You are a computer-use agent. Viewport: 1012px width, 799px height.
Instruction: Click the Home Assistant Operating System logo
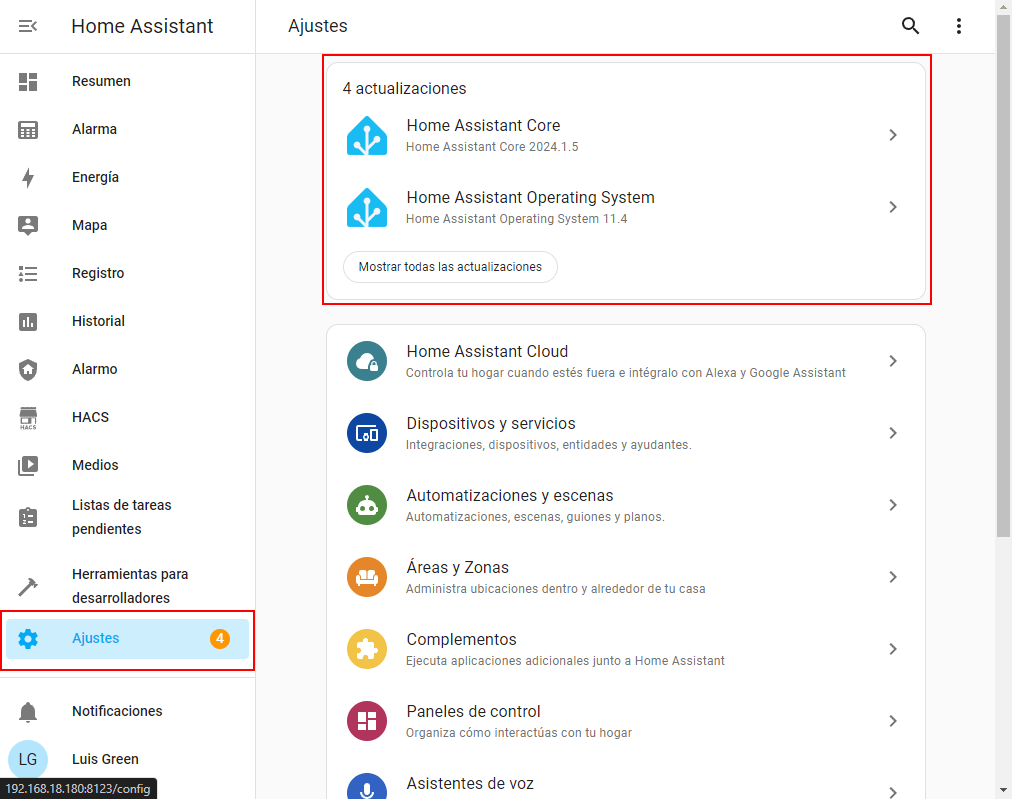click(367, 207)
